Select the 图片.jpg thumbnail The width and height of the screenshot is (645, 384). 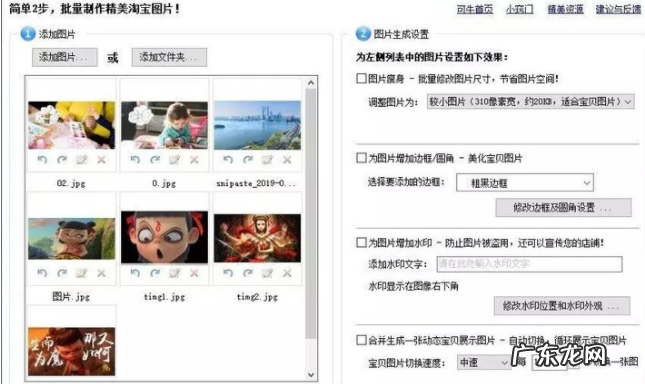[72, 238]
